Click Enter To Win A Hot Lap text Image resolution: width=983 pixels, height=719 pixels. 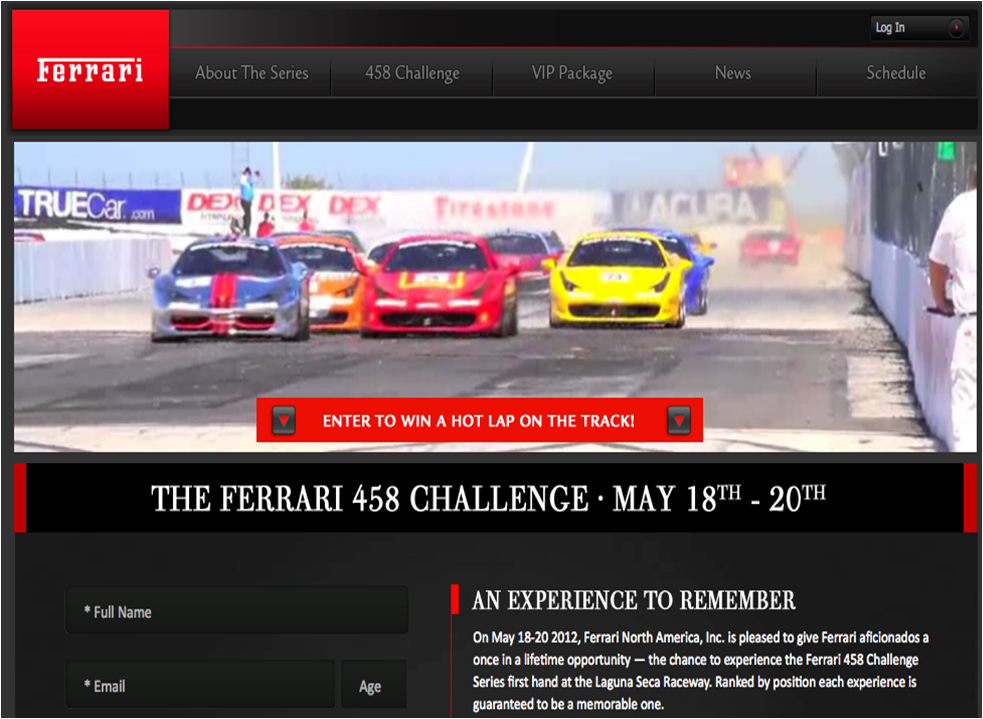click(x=478, y=421)
